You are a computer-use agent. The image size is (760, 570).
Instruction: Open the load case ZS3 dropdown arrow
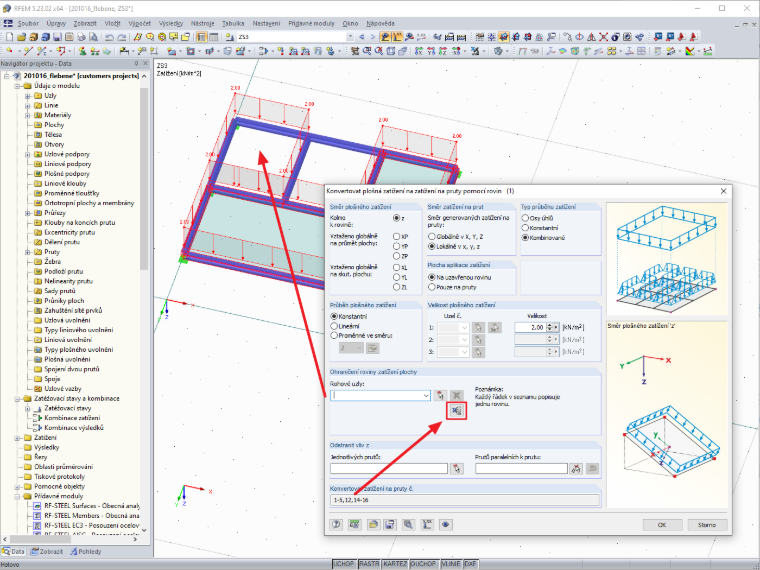[x=350, y=37]
